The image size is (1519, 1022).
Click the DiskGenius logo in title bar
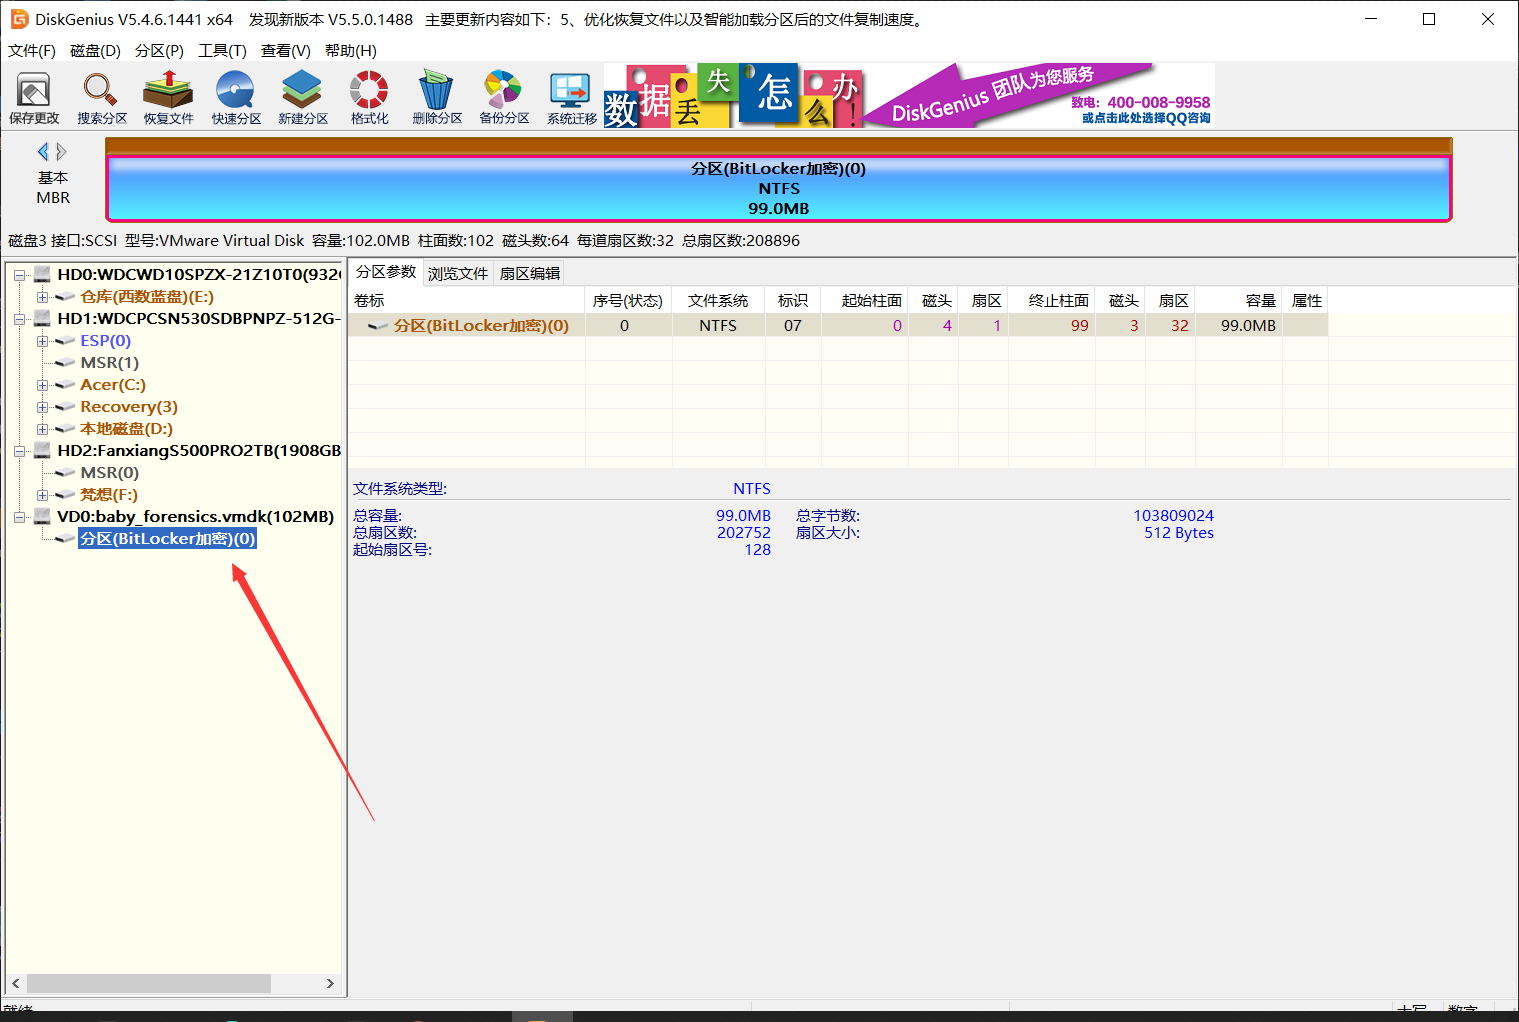19,19
